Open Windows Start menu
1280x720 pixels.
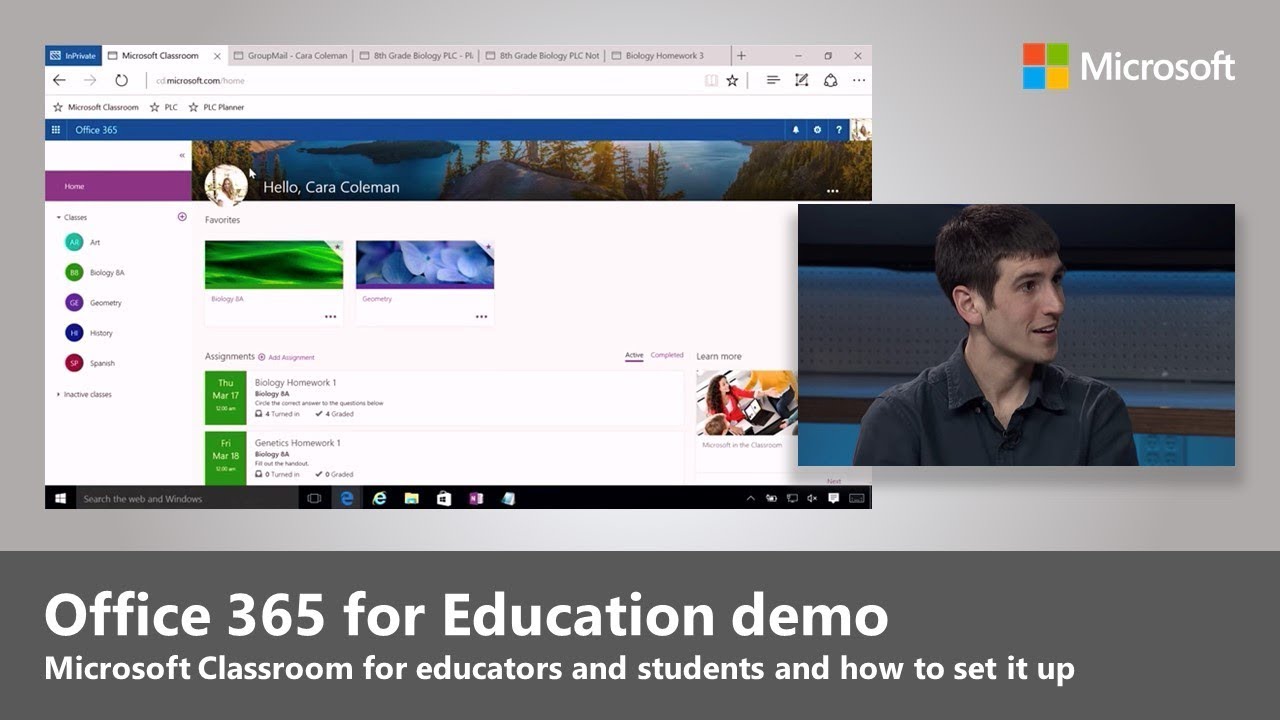pyautogui.click(x=59, y=498)
